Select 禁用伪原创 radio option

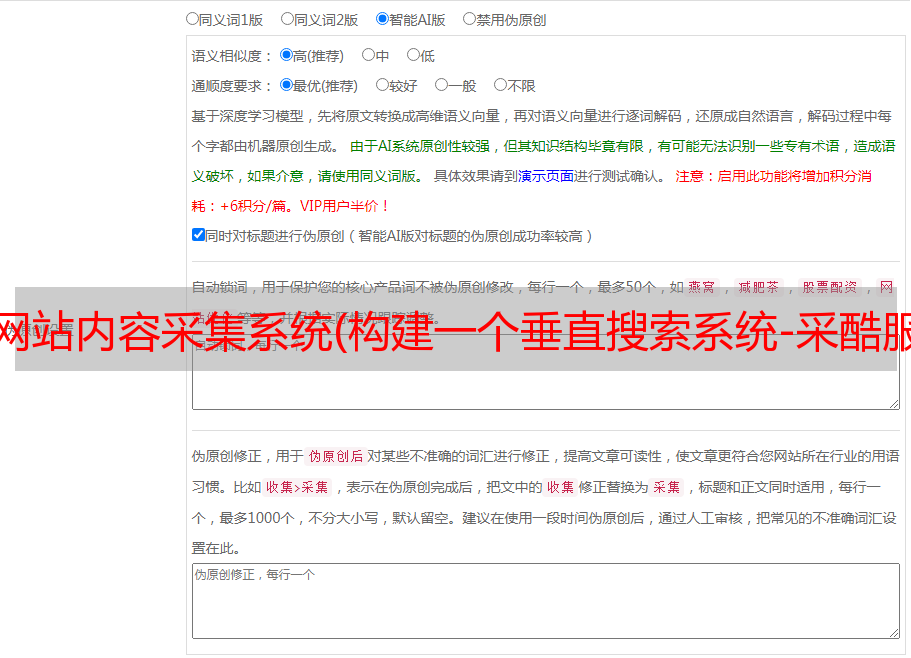pyautogui.click(x=469, y=19)
